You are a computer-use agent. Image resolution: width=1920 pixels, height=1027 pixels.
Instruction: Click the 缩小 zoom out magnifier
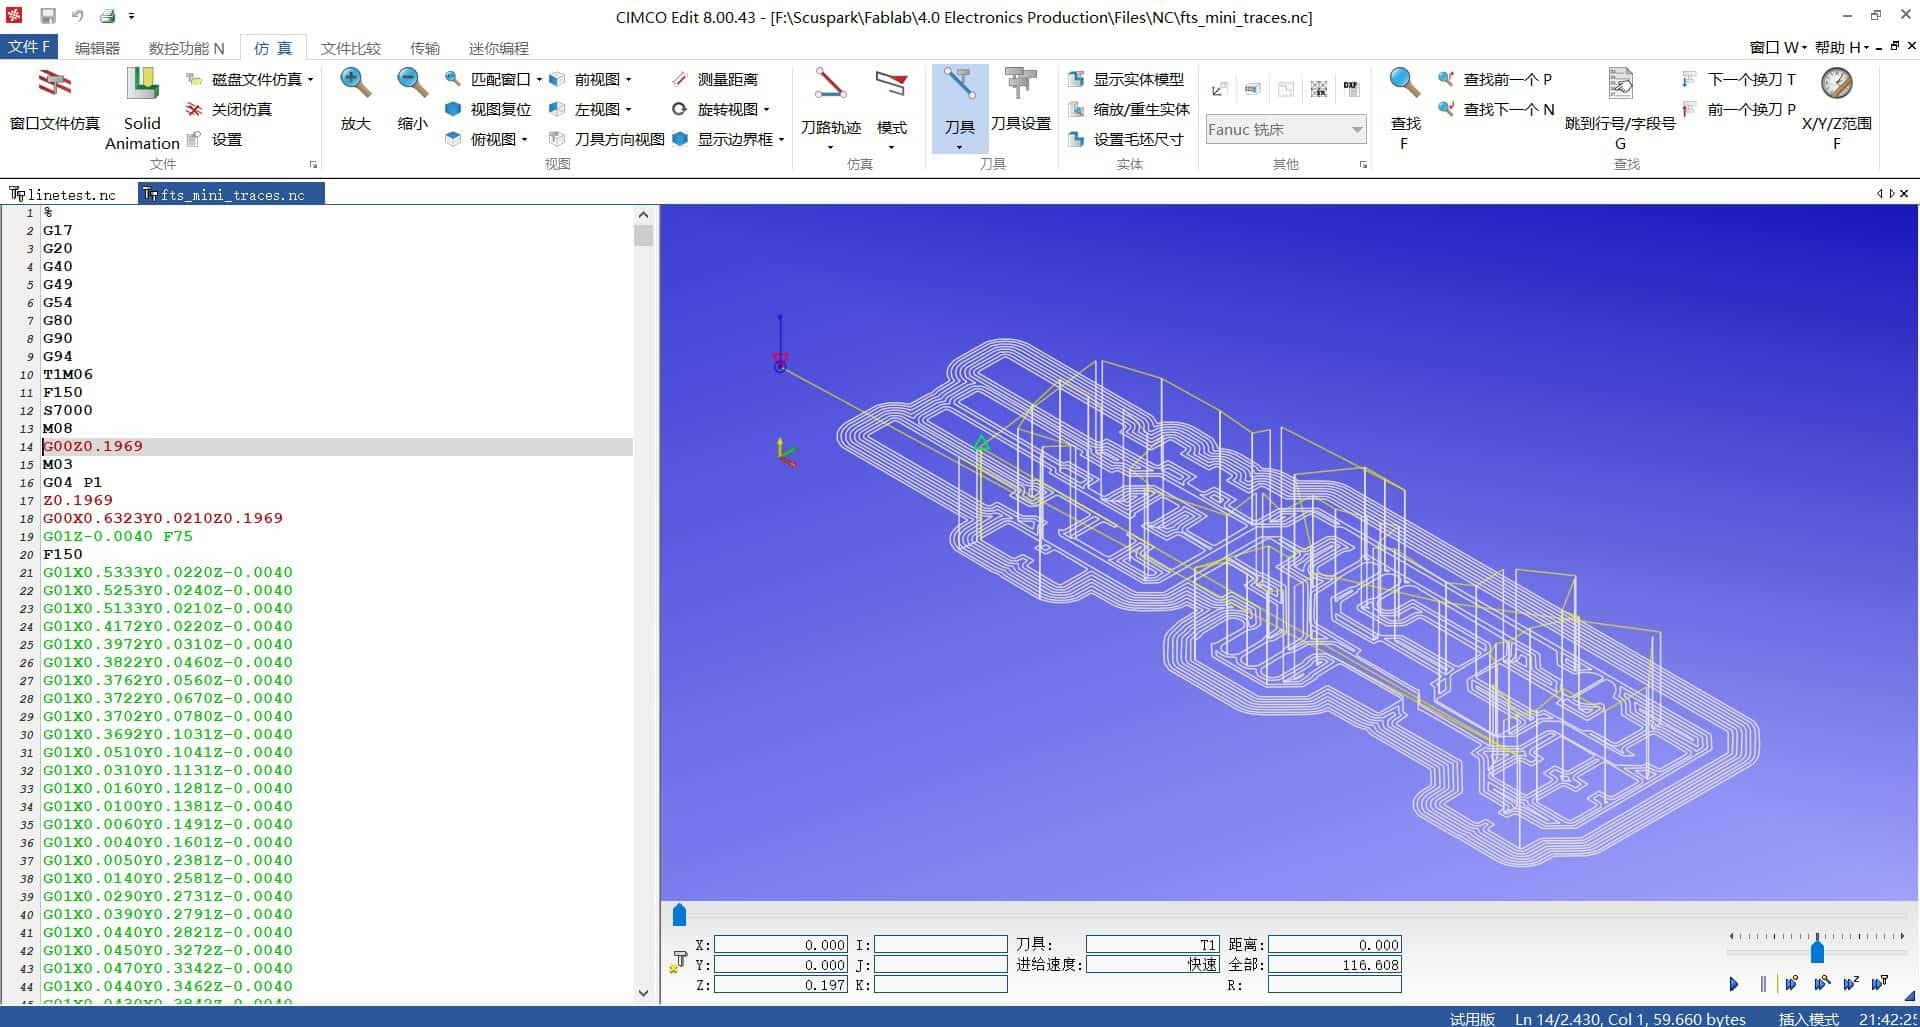tap(412, 100)
